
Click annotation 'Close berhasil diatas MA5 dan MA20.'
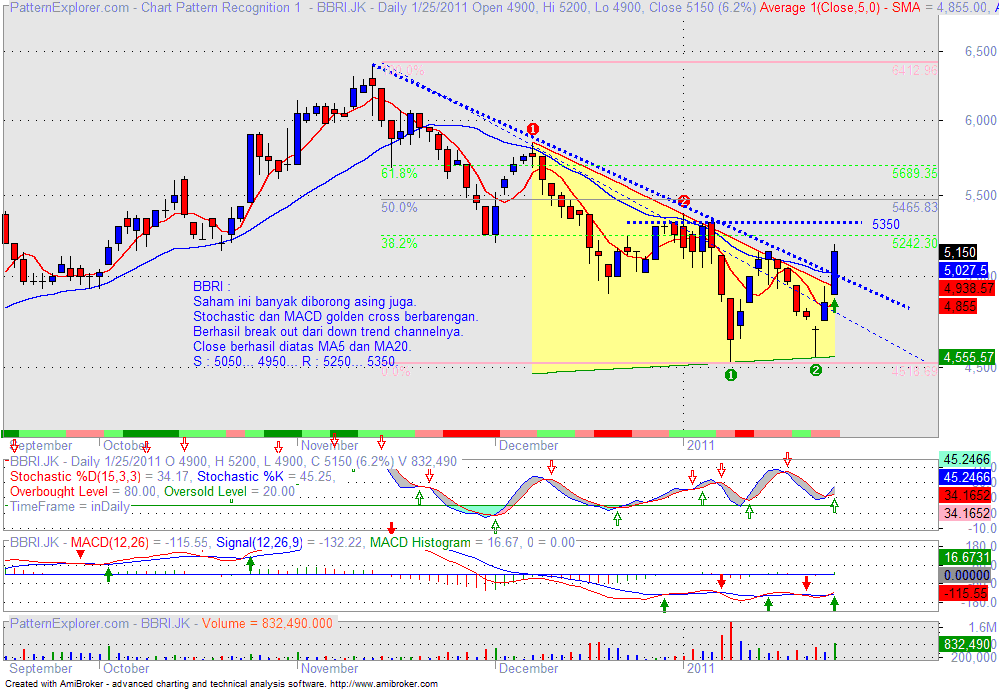click(303, 347)
